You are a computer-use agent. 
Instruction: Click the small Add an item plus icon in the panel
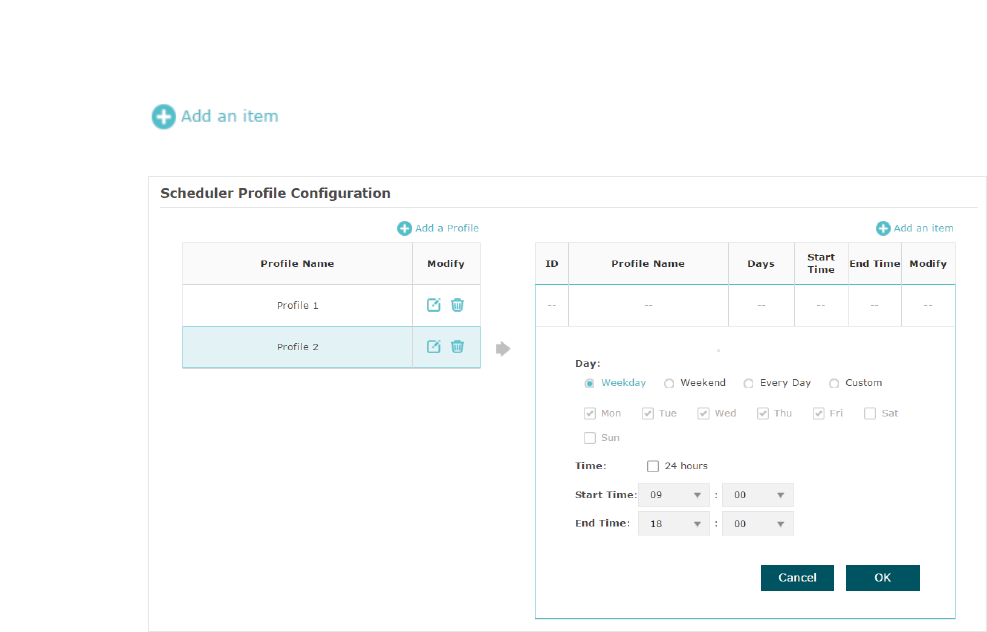click(883, 229)
